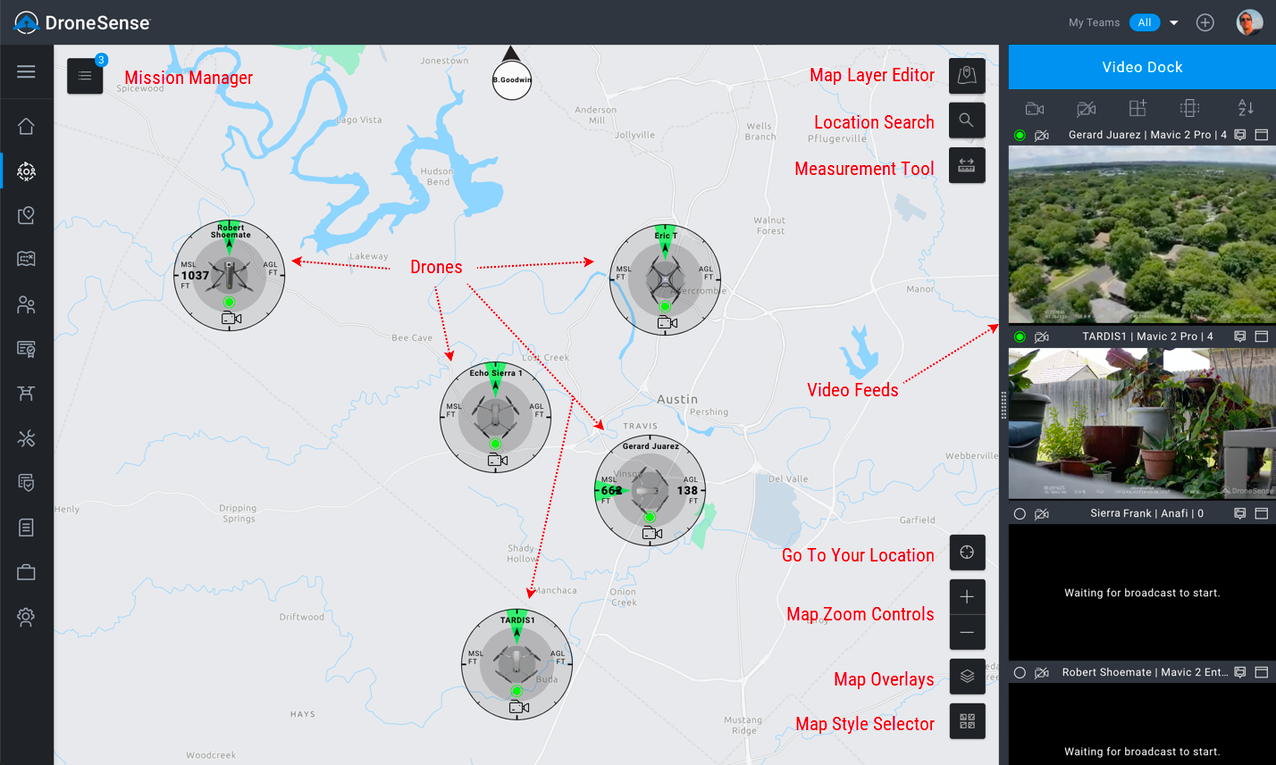Toggle green status circle on Gerard Juarez feed

[1020, 135]
